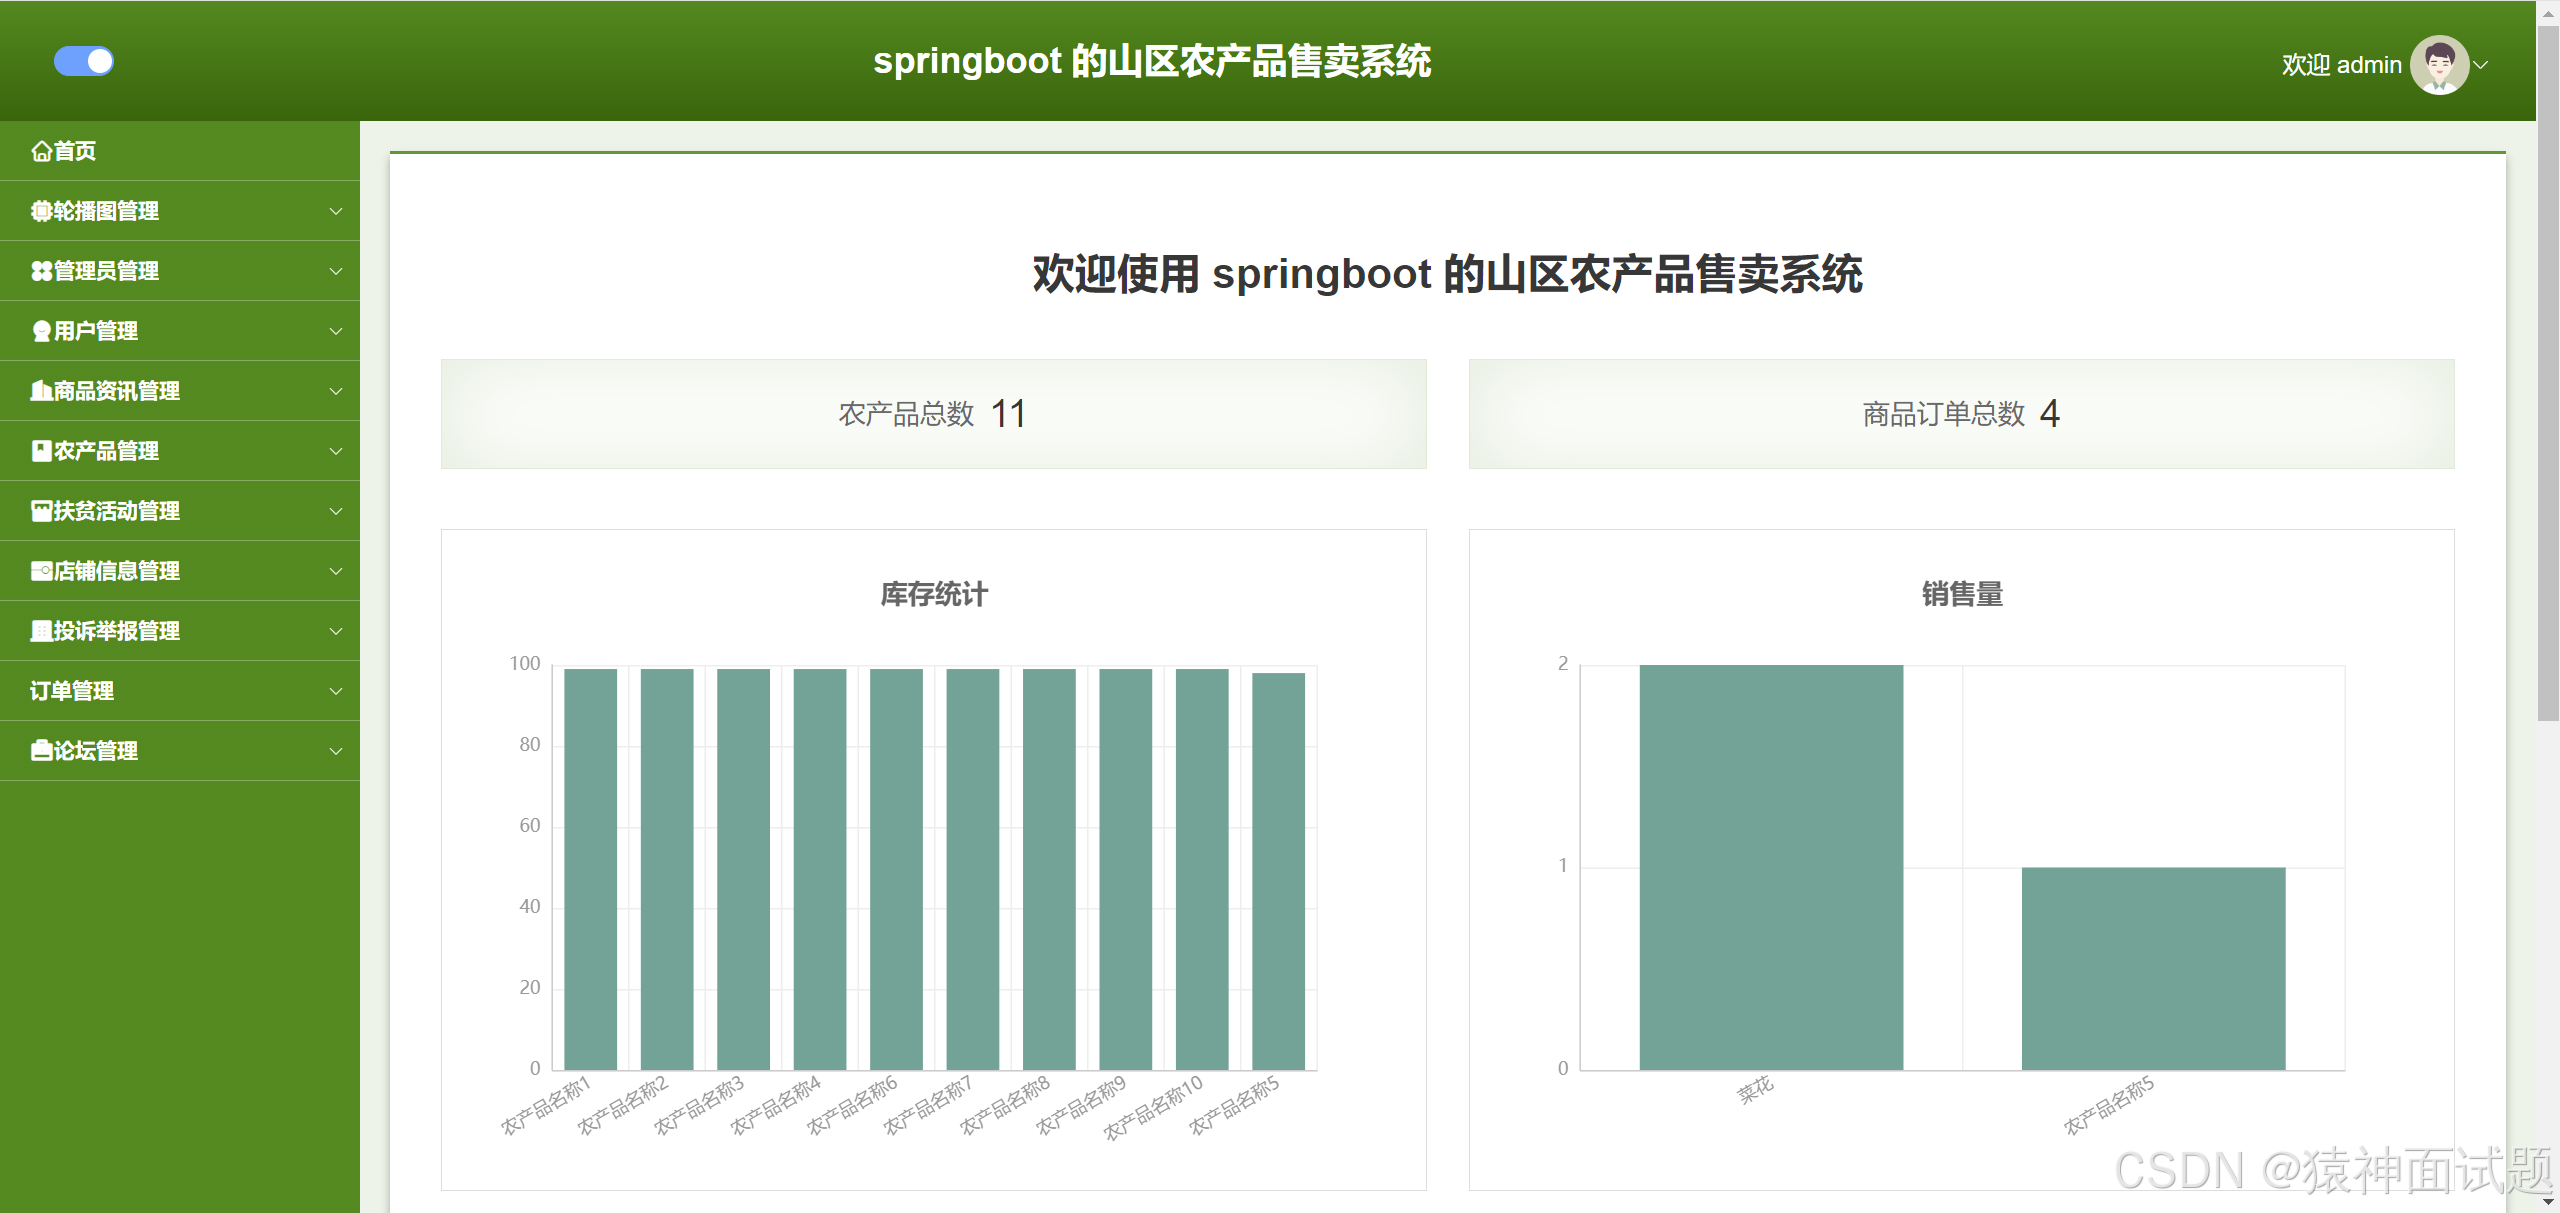
Task: Open the 首页 menu item
Action: pos(75,151)
